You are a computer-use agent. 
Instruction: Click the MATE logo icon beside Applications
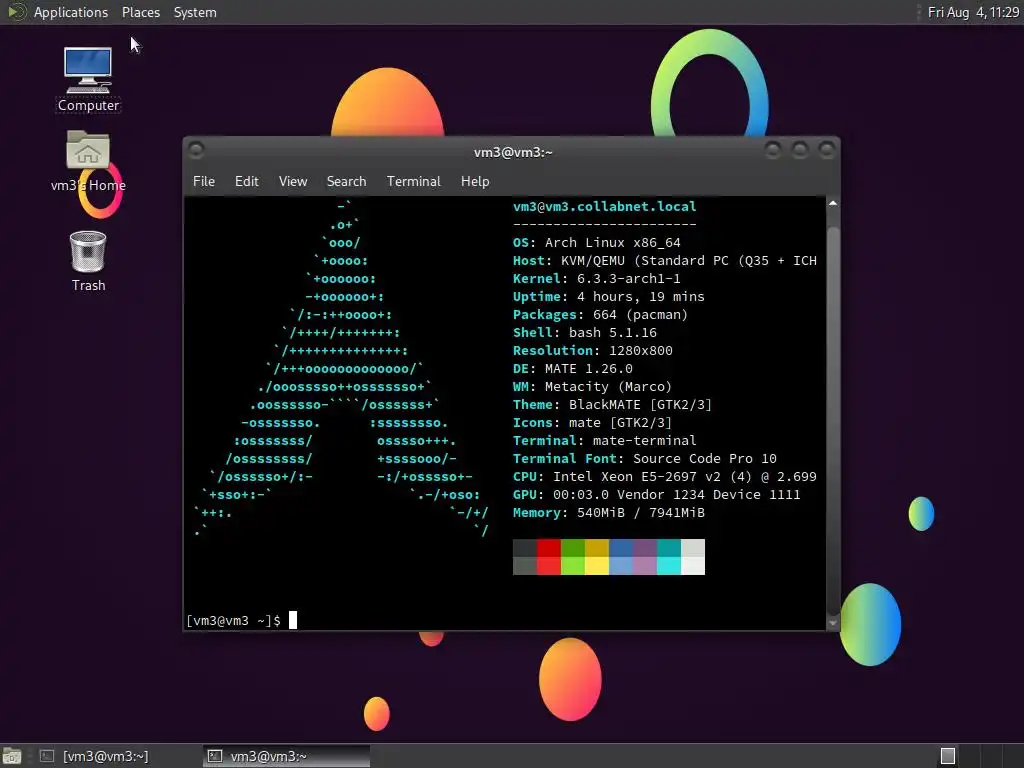tap(15, 12)
